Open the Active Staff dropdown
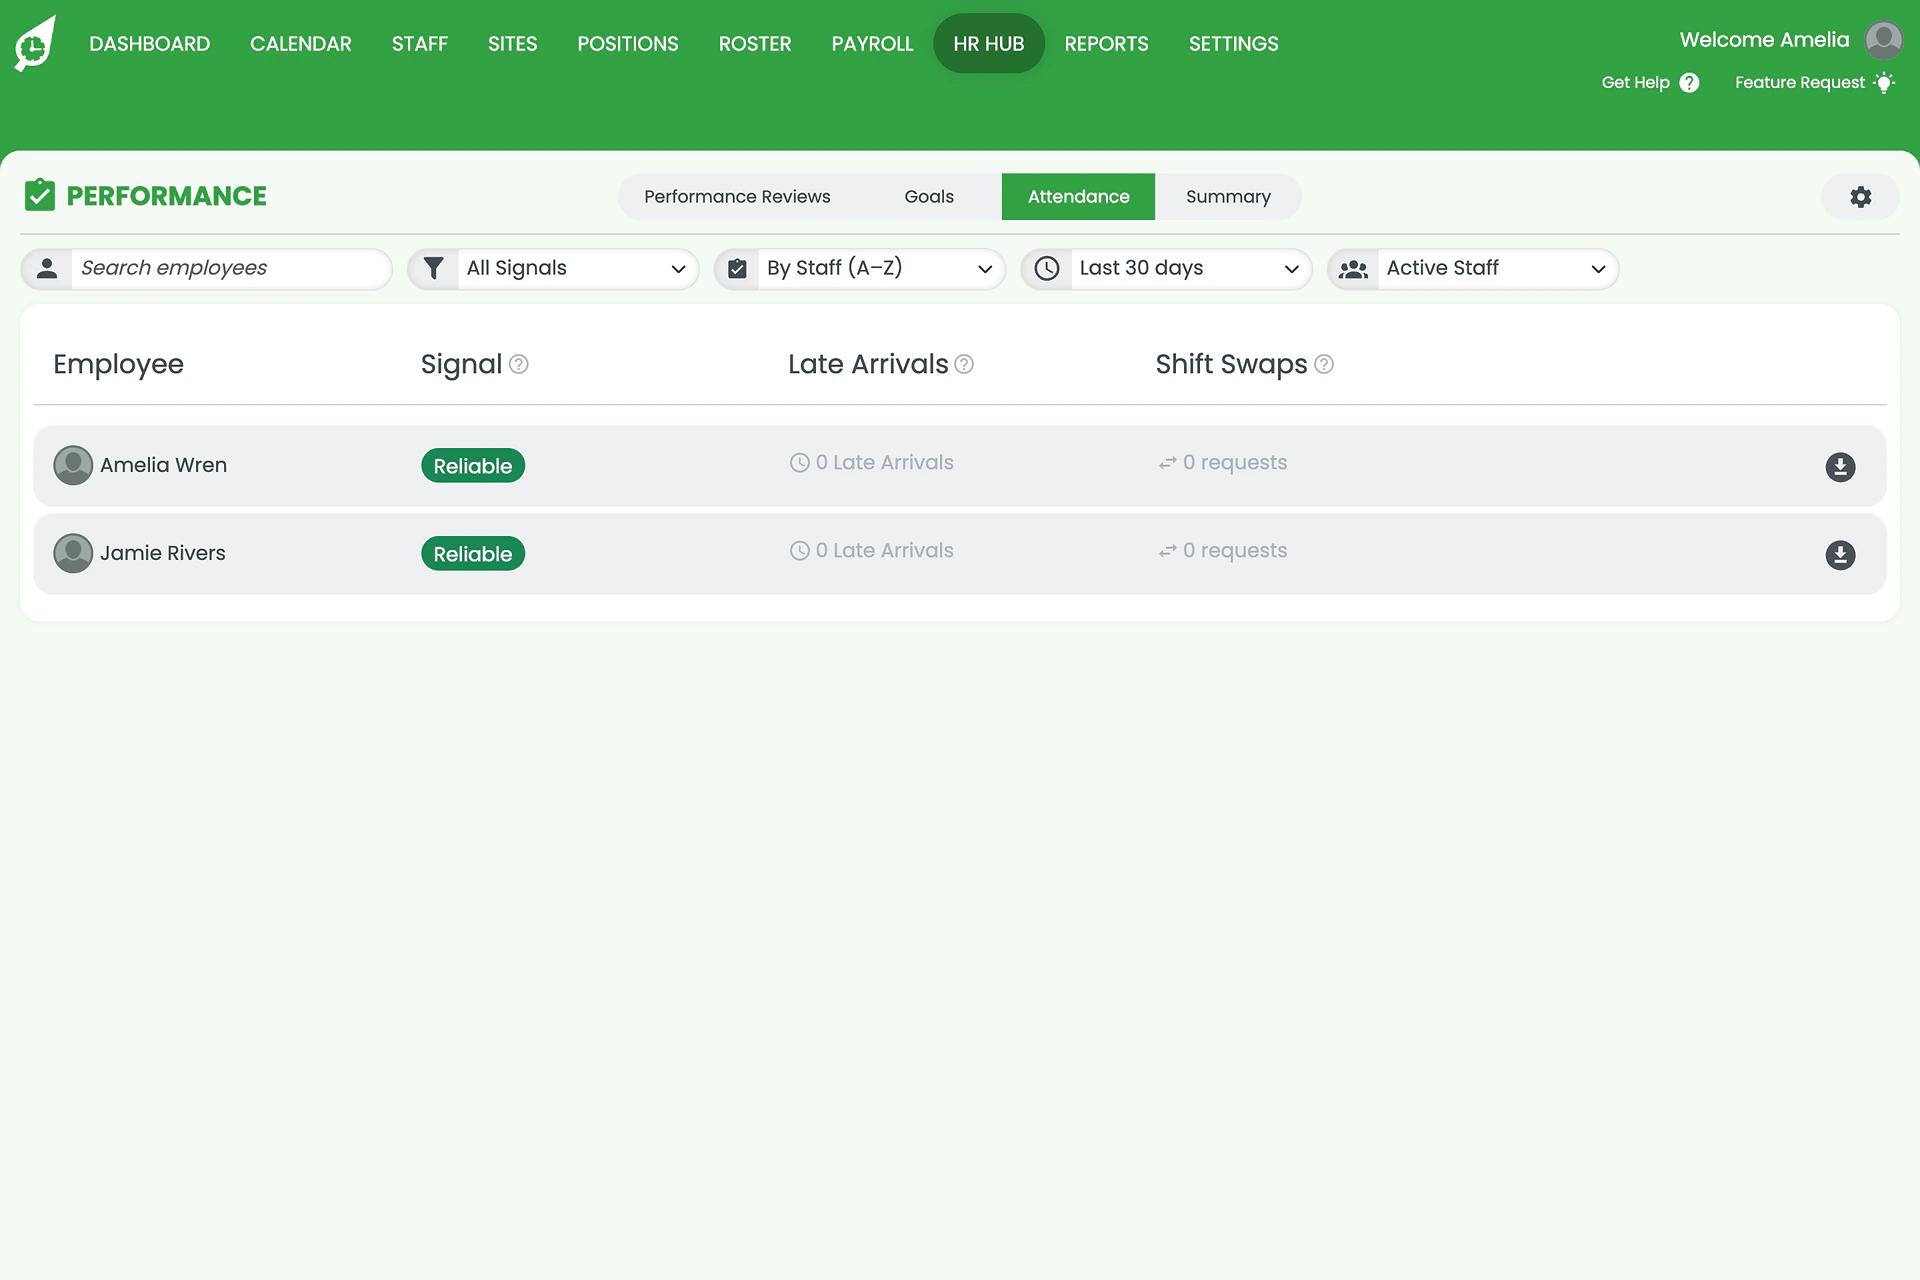 coord(1473,269)
